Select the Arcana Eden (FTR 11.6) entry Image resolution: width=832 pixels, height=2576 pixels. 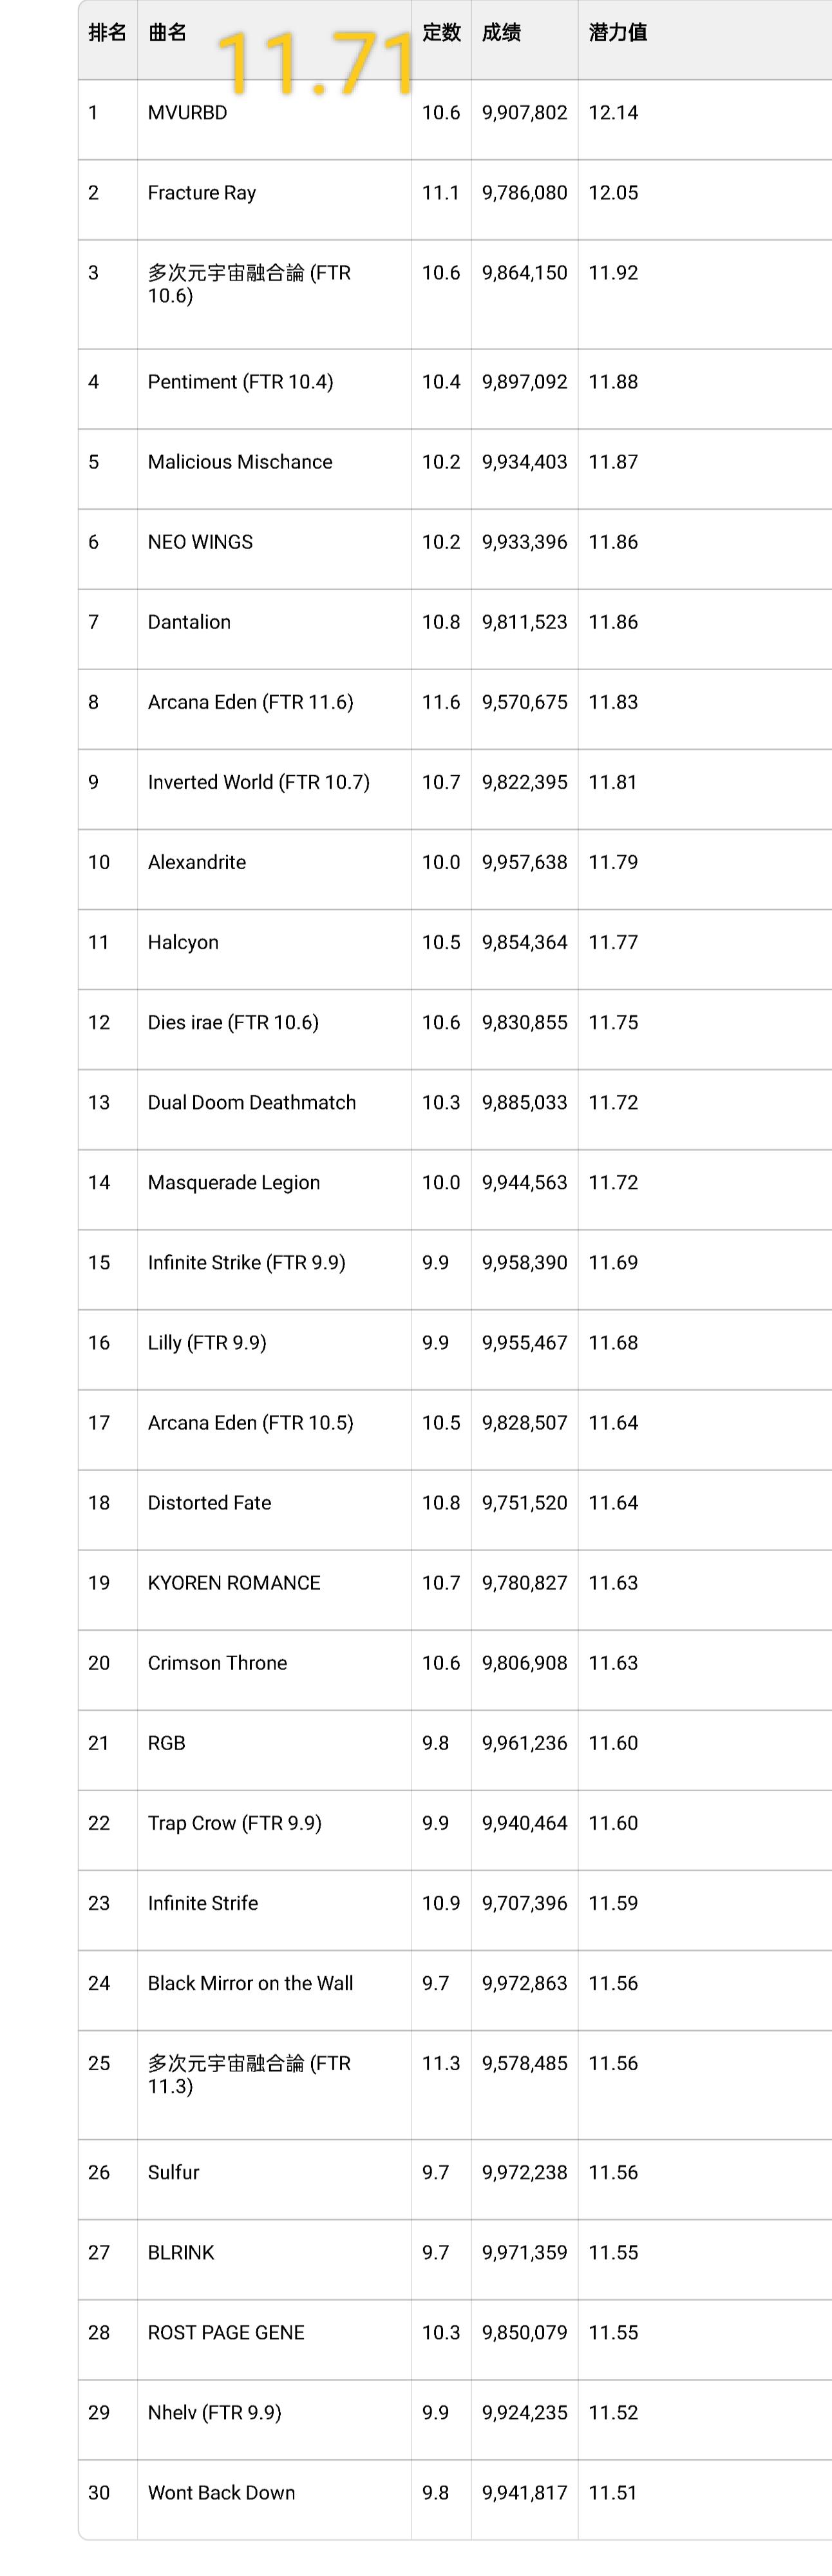pyautogui.click(x=250, y=702)
